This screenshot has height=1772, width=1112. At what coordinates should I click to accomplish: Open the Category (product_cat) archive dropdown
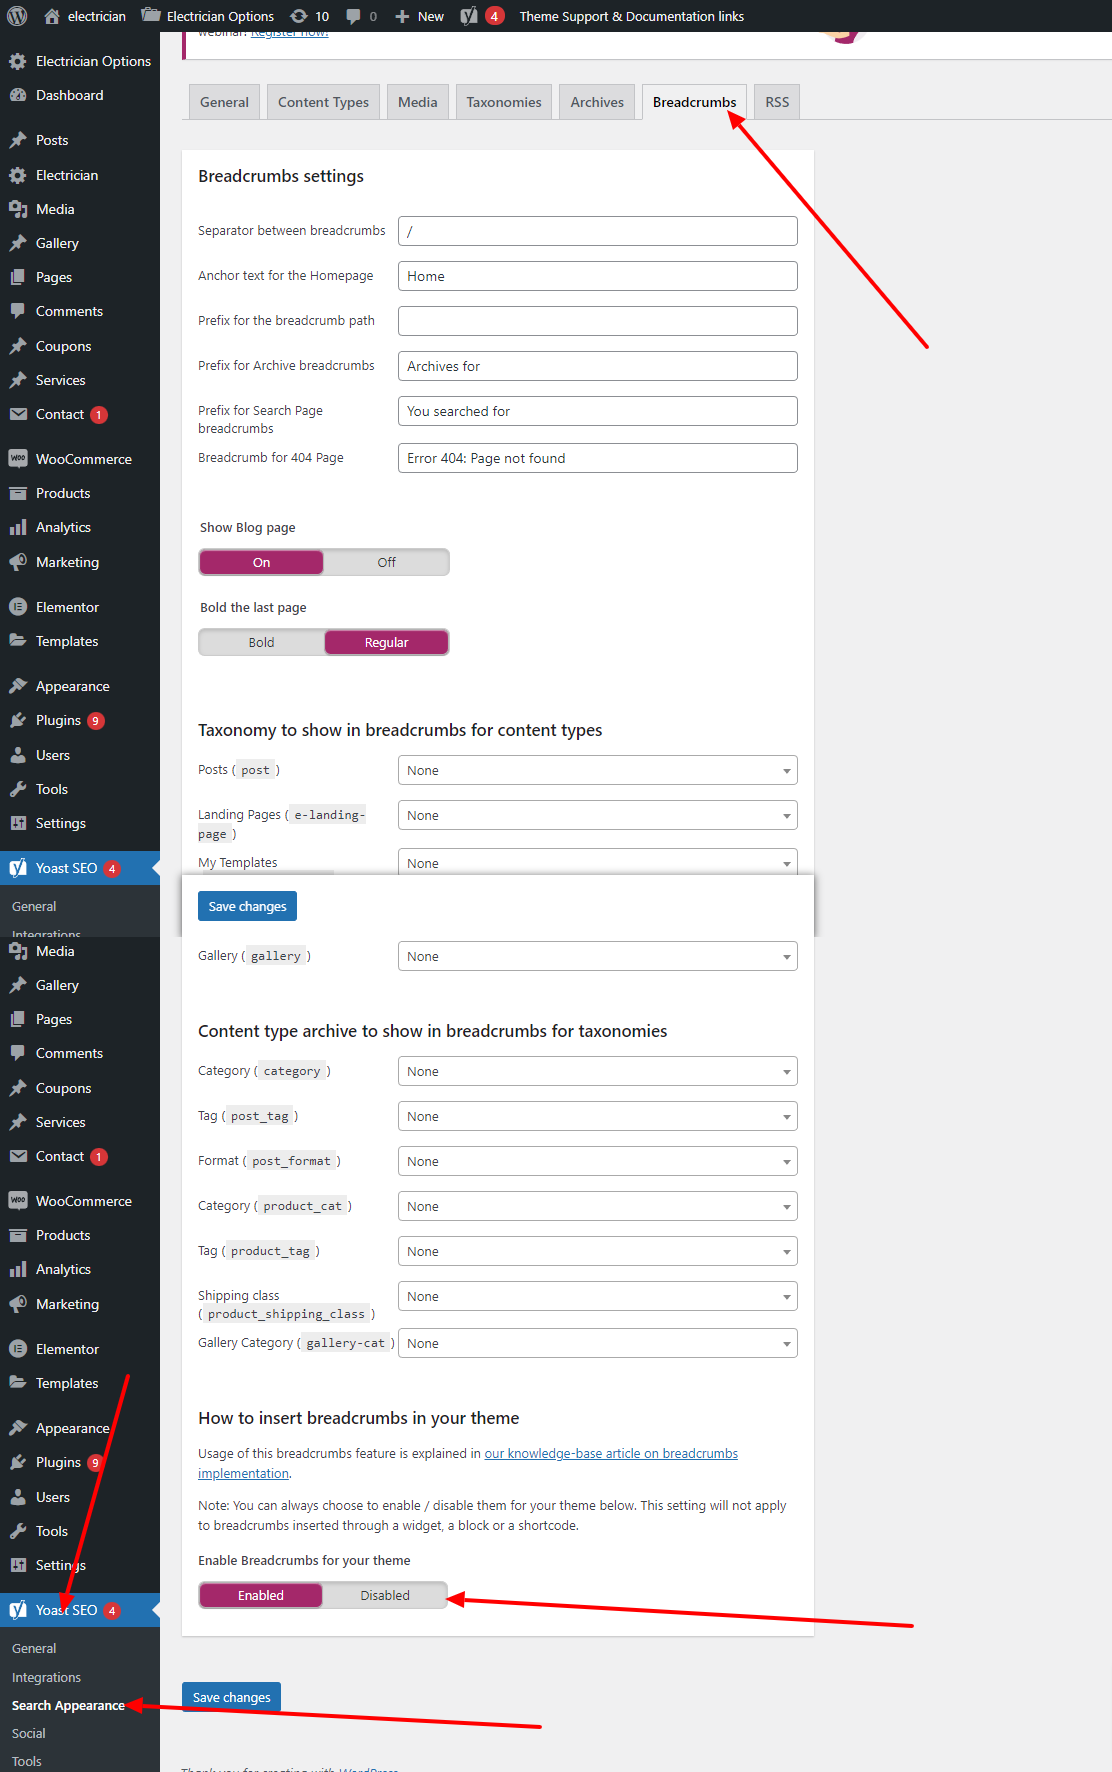pyautogui.click(x=598, y=1207)
